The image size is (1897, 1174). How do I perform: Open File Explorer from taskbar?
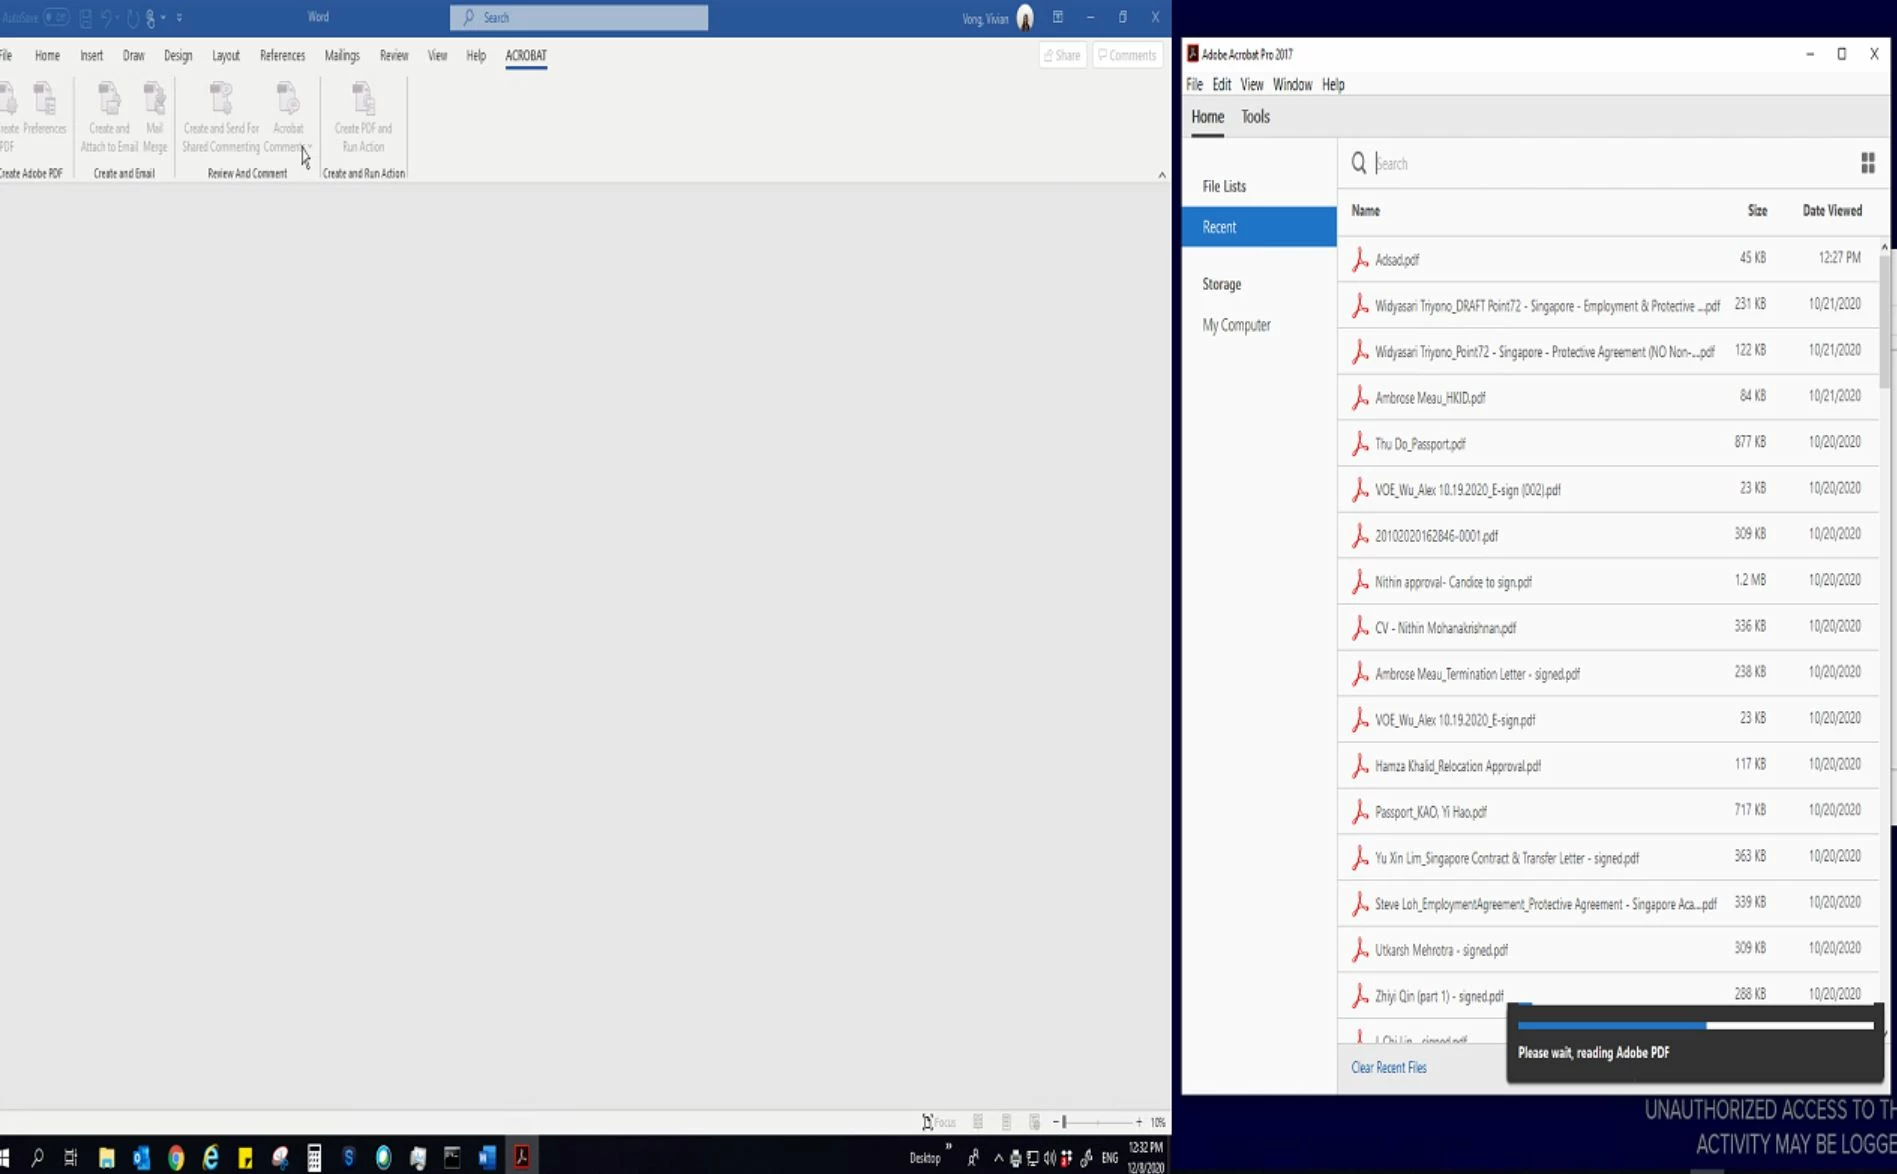(107, 1158)
